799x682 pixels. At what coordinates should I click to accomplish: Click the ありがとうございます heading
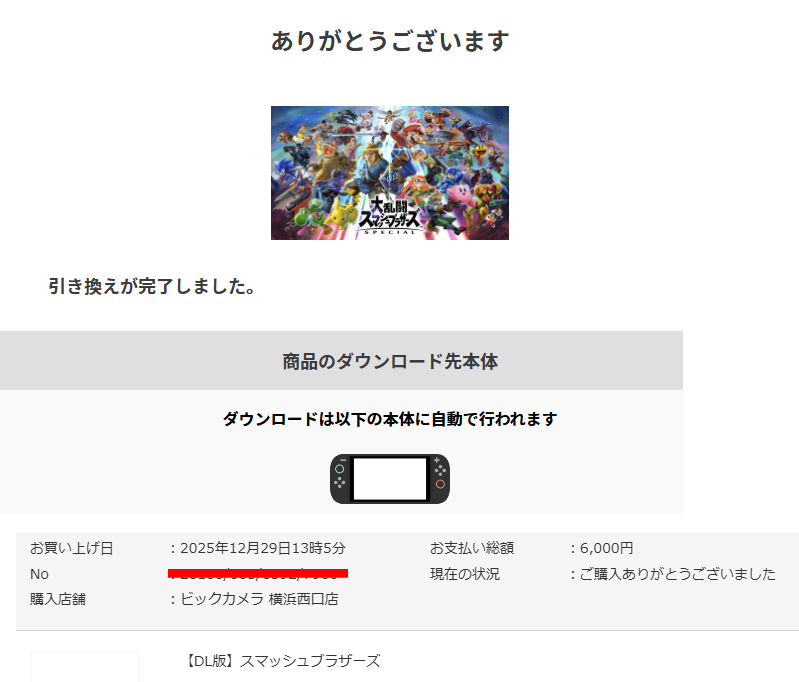[390, 41]
